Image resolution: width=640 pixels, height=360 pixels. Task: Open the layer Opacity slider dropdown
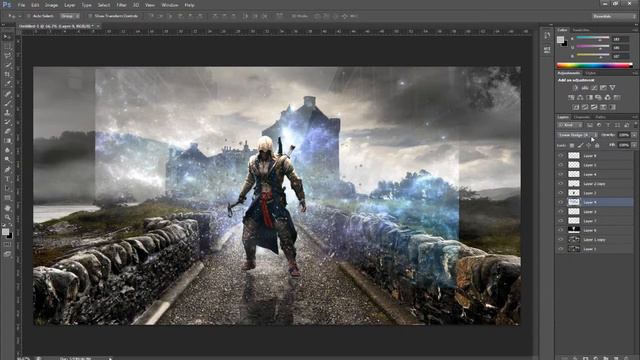634,135
